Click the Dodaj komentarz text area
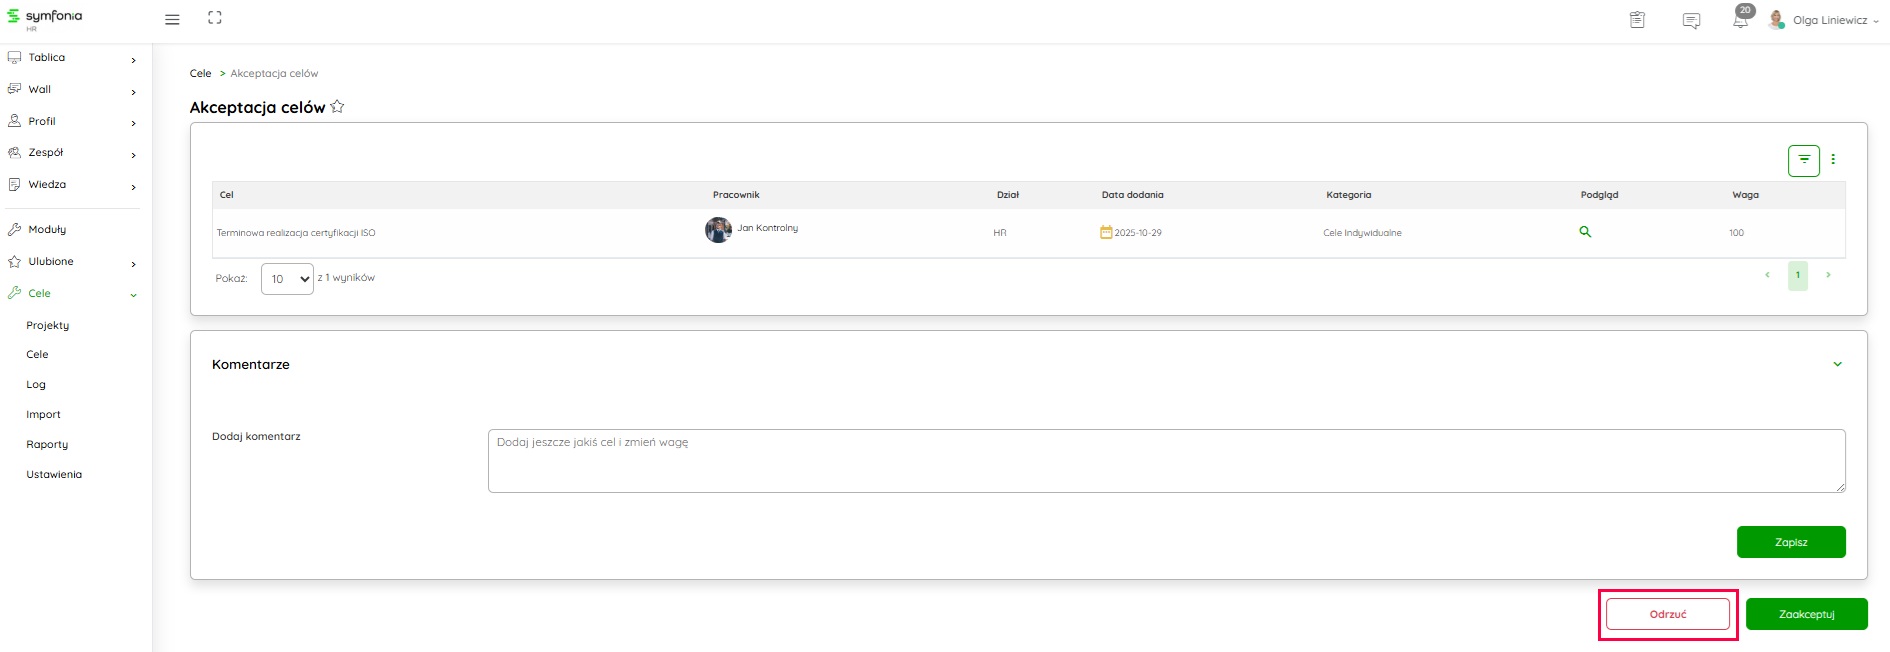 coord(1165,461)
